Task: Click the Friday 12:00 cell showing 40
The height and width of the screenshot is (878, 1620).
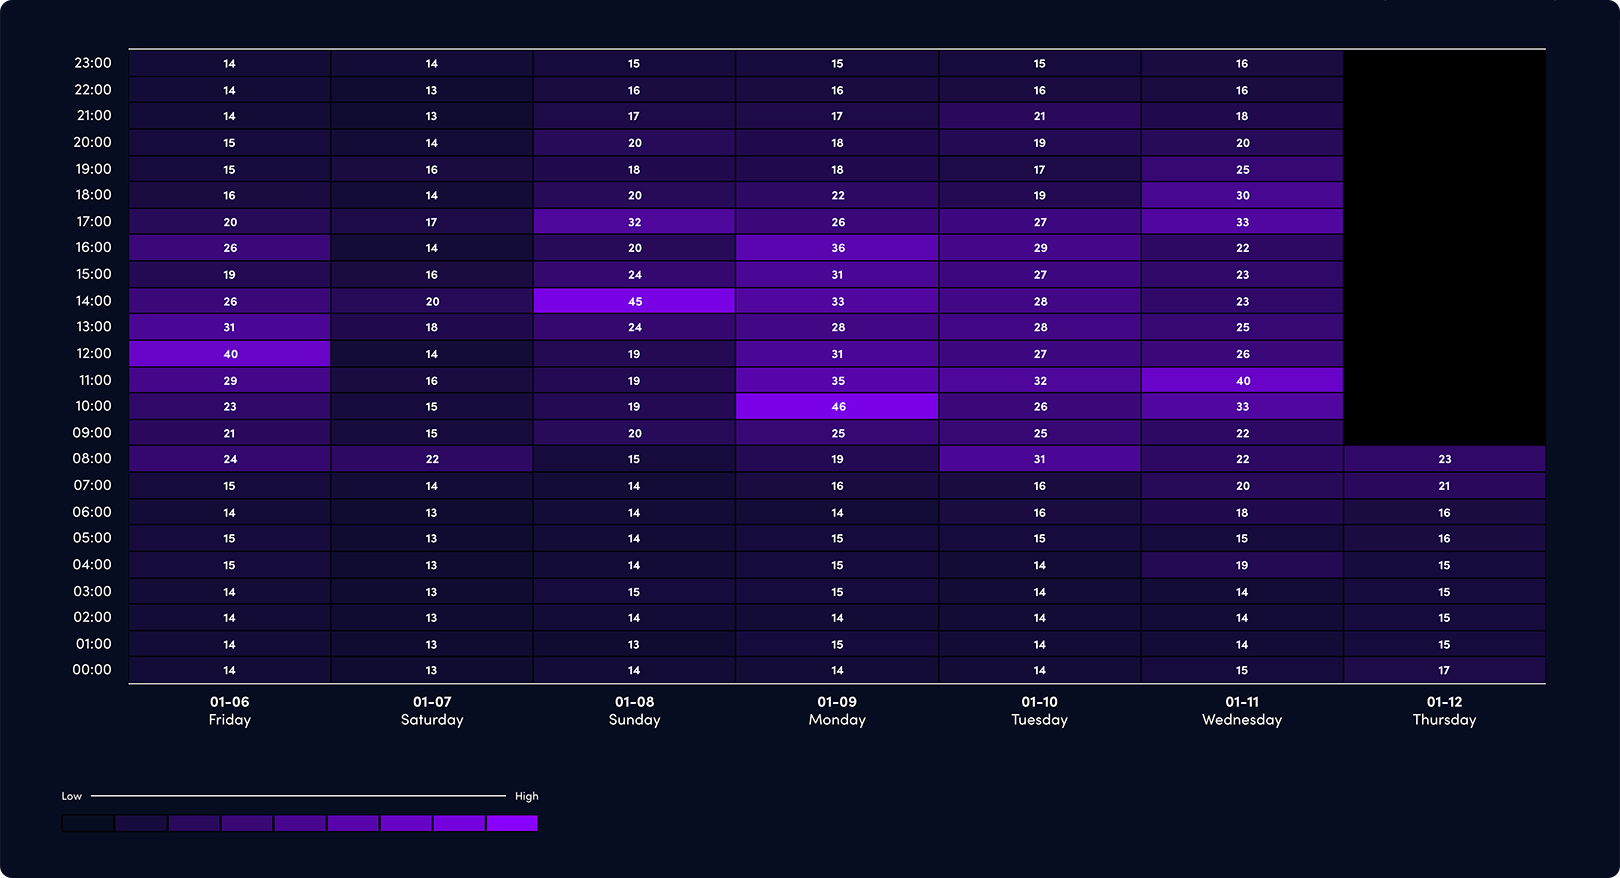Action: (x=230, y=354)
